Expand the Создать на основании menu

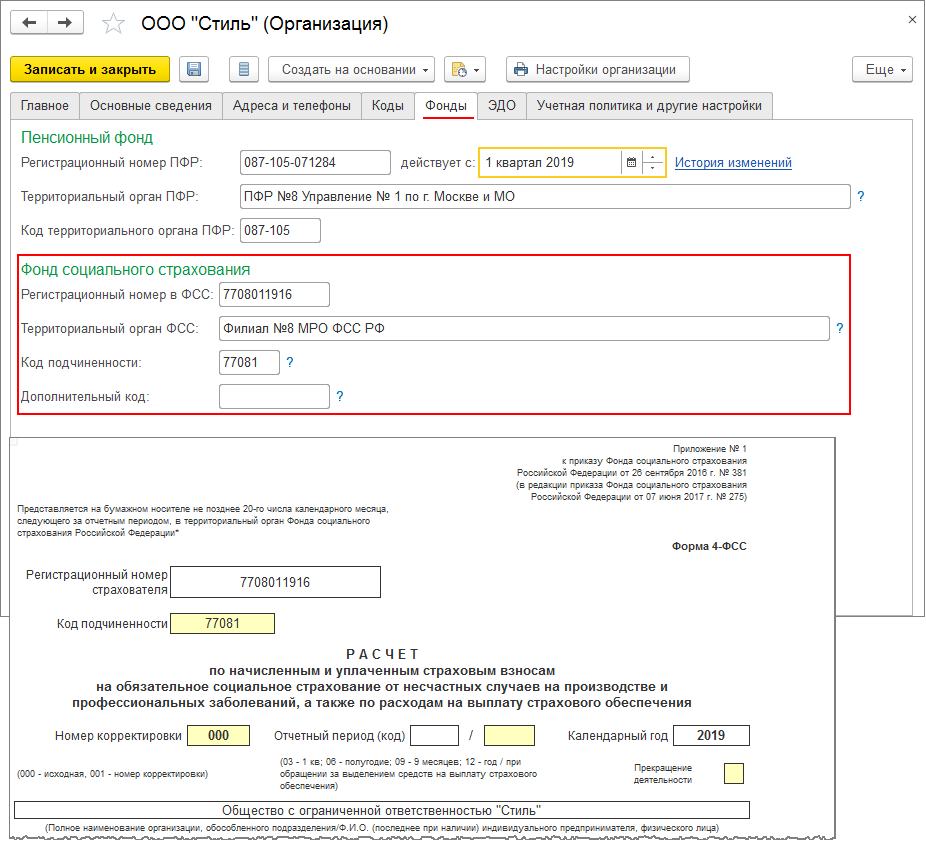(351, 69)
